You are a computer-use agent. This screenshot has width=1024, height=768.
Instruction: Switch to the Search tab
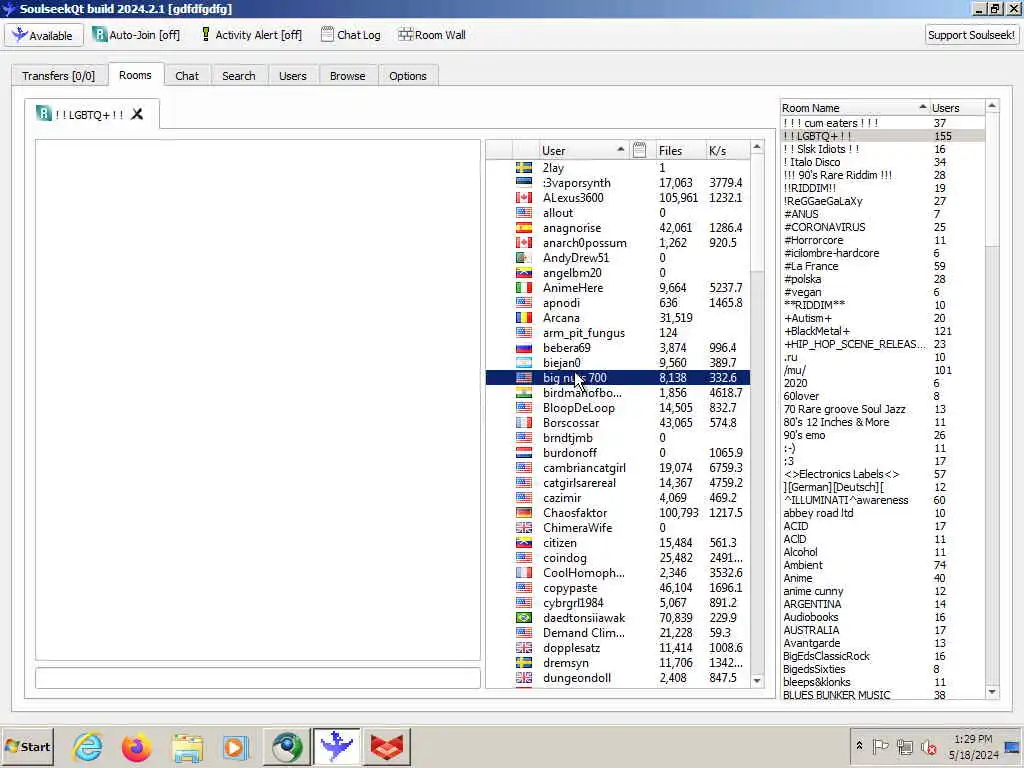click(238, 76)
